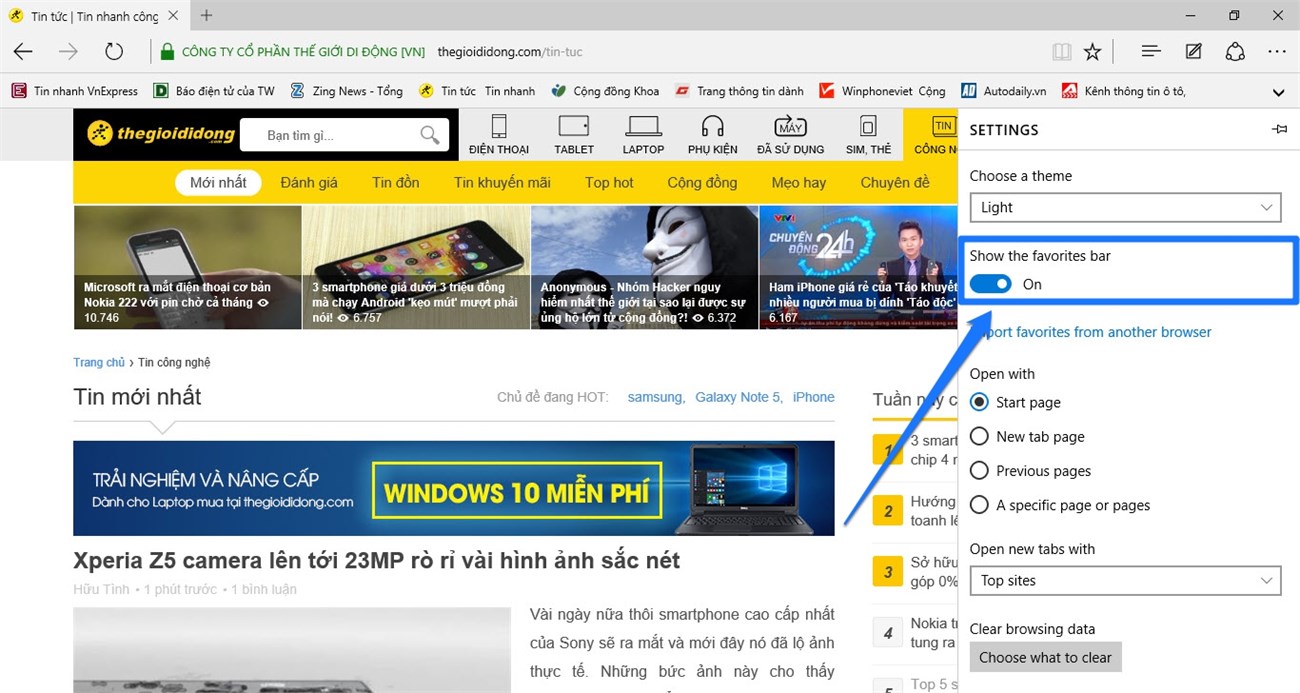
Task: Click the green lock security icon
Action: 166,51
